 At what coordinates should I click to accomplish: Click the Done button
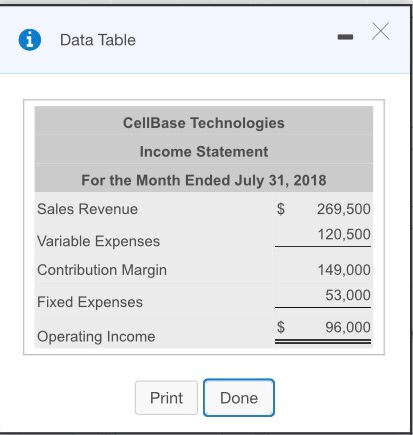(x=239, y=398)
